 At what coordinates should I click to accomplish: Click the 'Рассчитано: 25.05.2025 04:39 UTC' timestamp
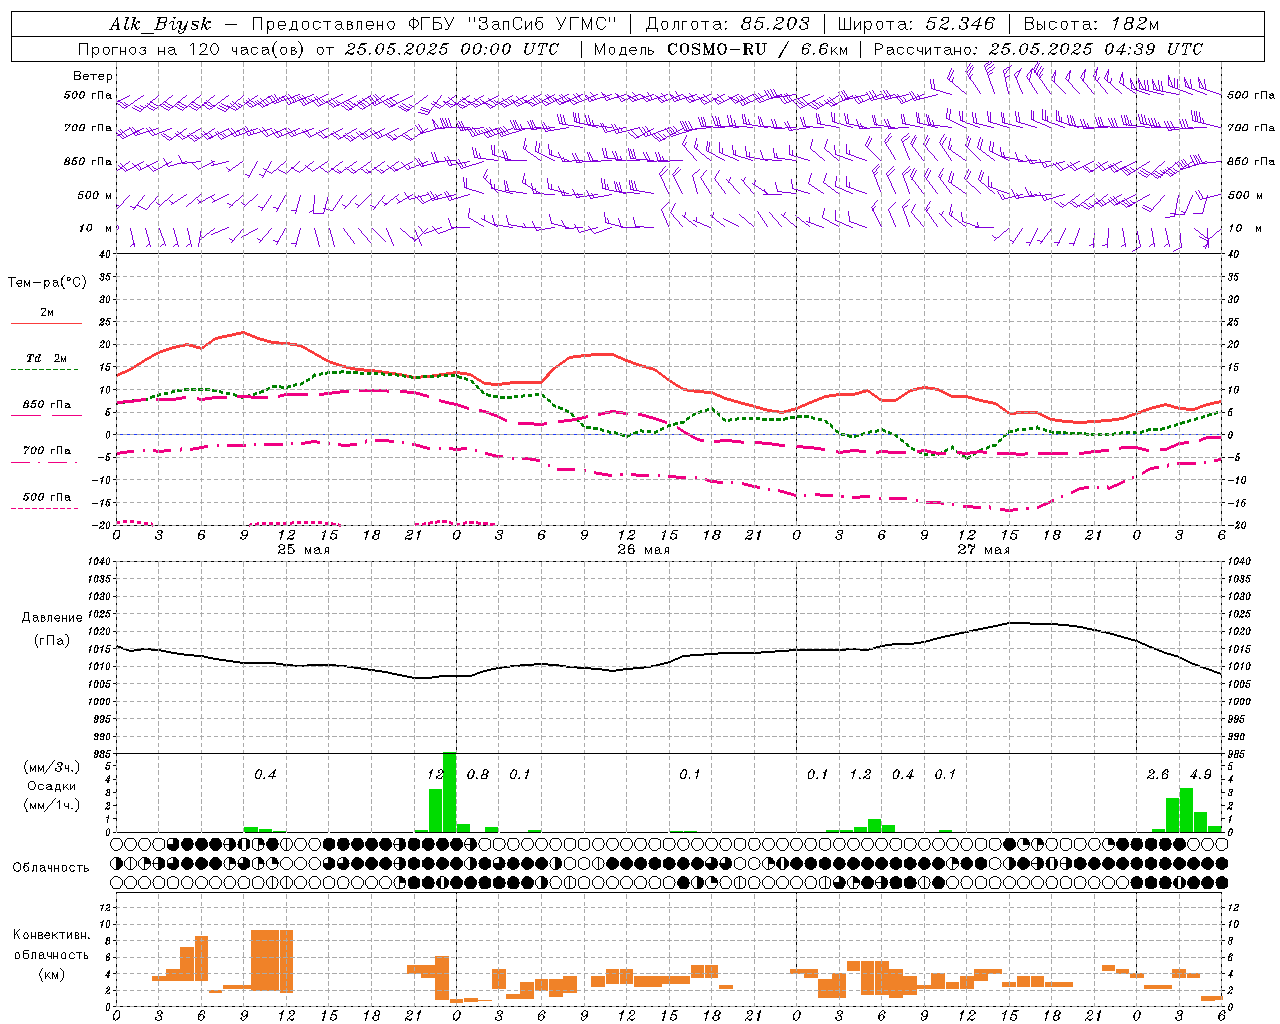tap(1038, 49)
